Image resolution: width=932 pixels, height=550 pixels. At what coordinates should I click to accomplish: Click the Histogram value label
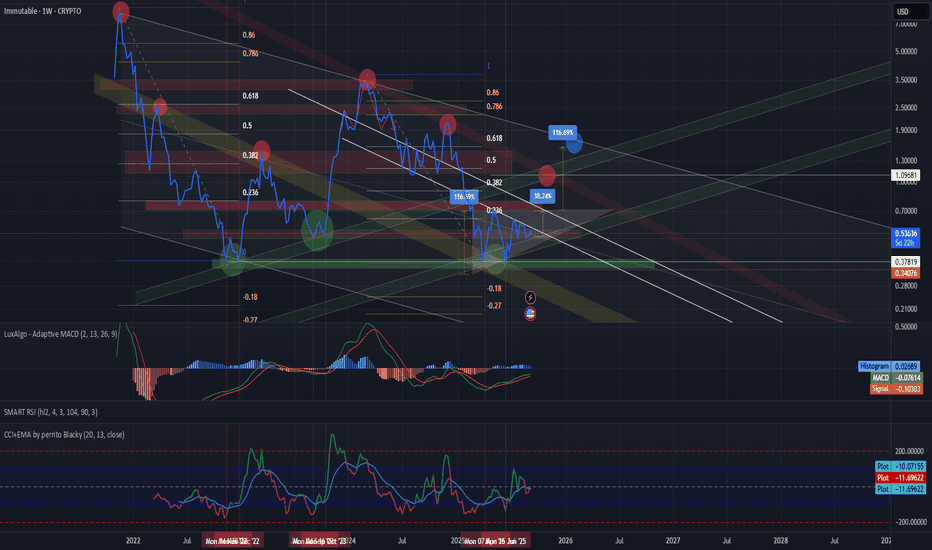pos(873,367)
